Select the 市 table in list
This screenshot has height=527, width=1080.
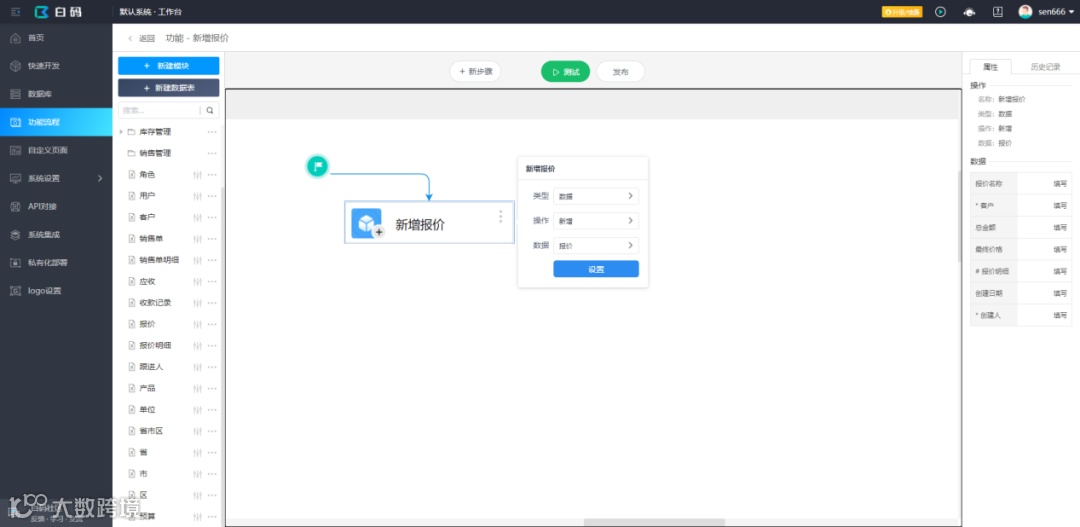pyautogui.click(x=143, y=474)
